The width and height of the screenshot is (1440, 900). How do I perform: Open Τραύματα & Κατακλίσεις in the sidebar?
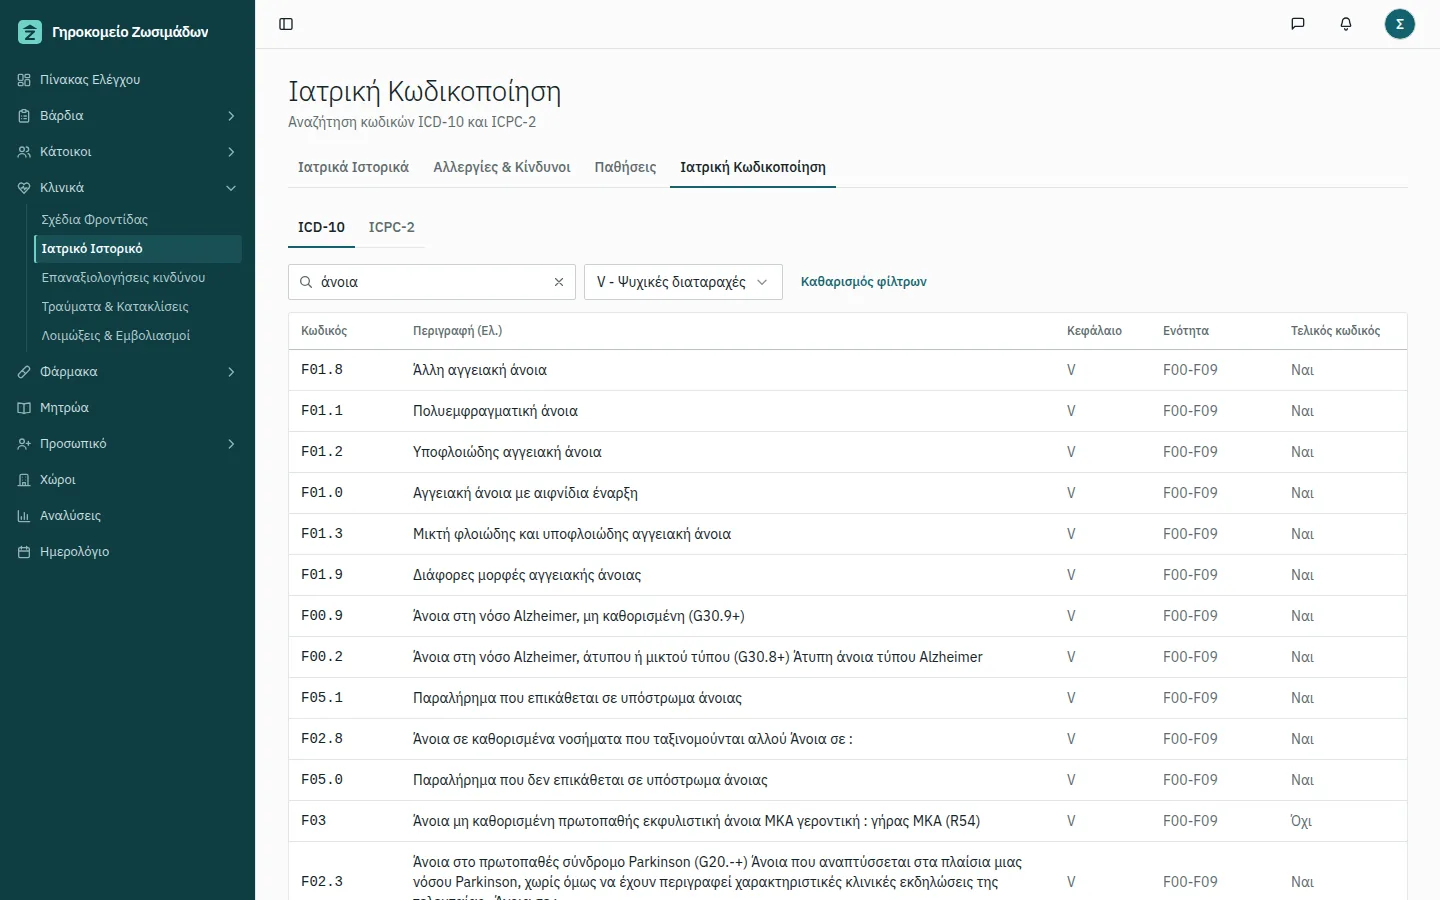click(x=137, y=307)
